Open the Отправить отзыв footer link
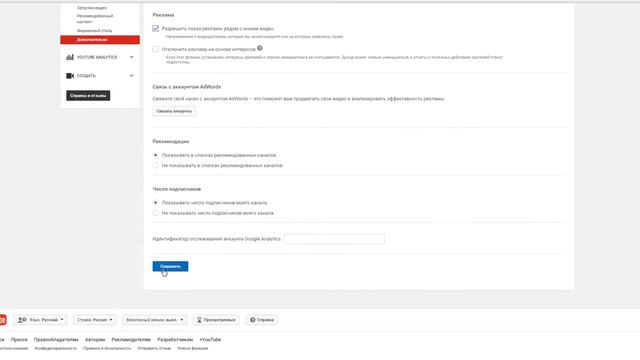Viewport: 640px width, 360px height. (x=154, y=348)
